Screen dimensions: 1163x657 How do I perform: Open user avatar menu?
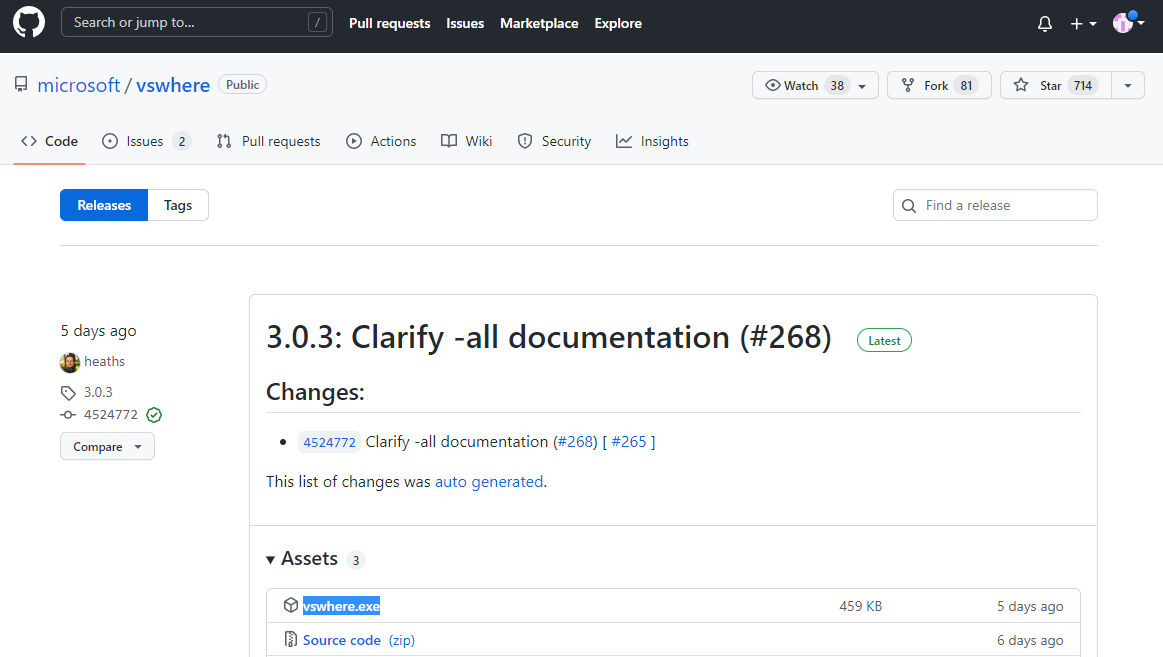(1128, 23)
